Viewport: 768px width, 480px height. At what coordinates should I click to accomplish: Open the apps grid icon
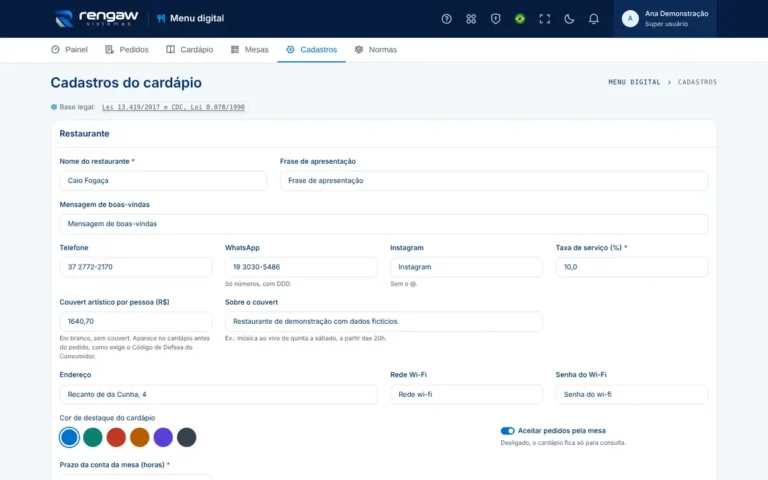tap(471, 19)
